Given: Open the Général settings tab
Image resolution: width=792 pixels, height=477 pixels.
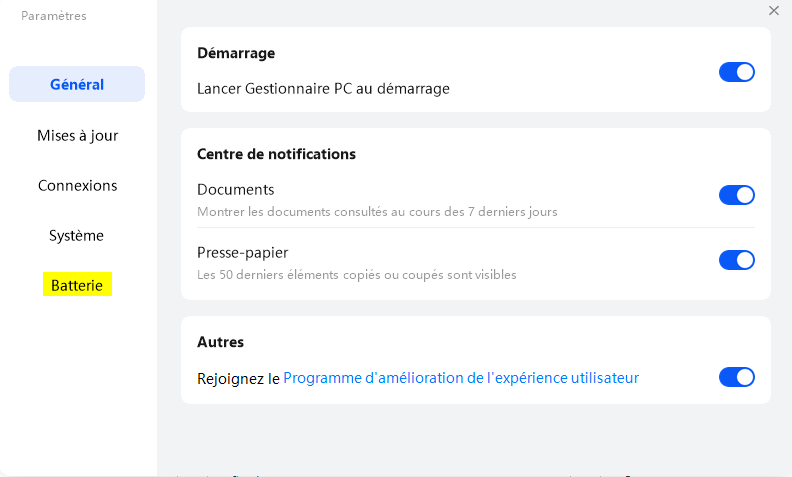Looking at the screenshot, I should point(77,84).
